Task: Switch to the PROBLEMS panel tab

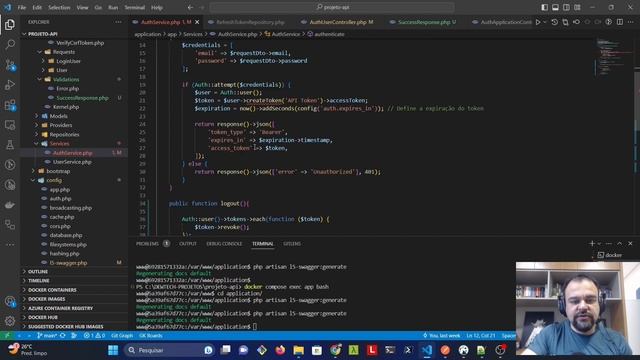Action: [147, 243]
